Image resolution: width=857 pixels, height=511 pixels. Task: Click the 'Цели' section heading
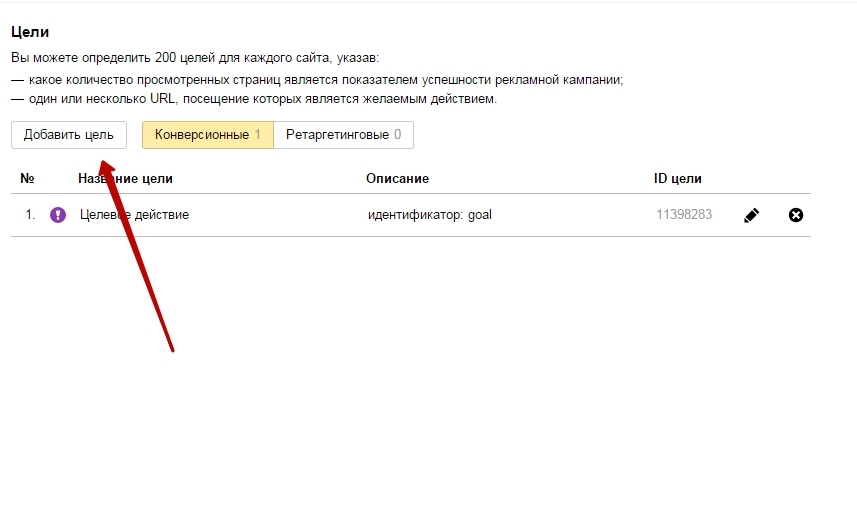(x=30, y=33)
